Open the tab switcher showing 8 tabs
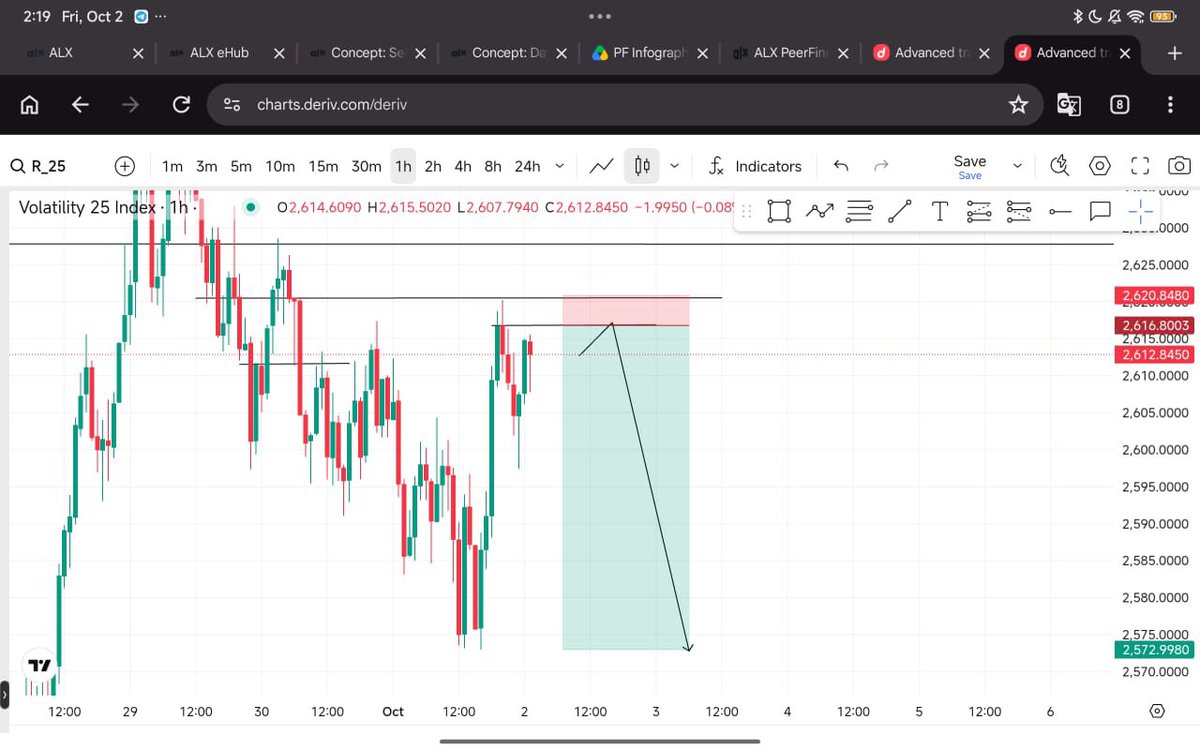This screenshot has height=750, width=1200. 1120,104
